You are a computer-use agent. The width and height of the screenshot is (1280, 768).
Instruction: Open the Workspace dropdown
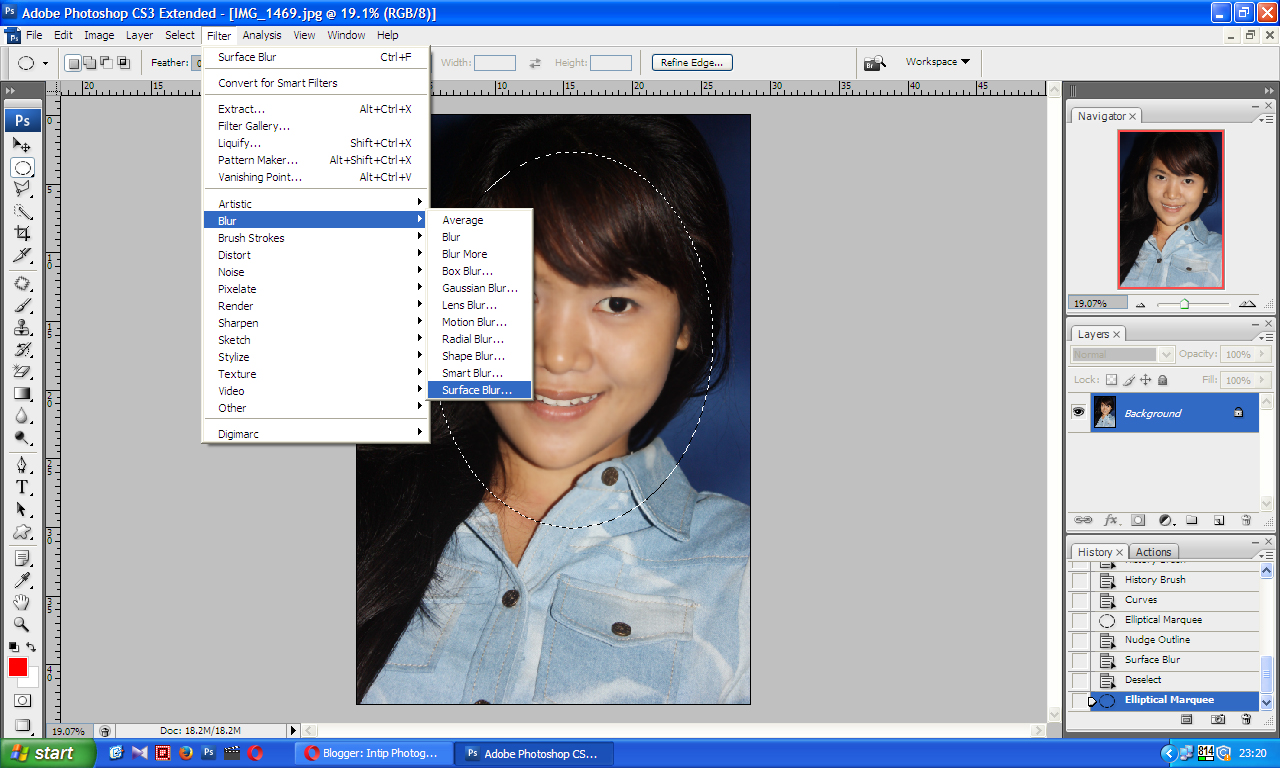point(937,62)
